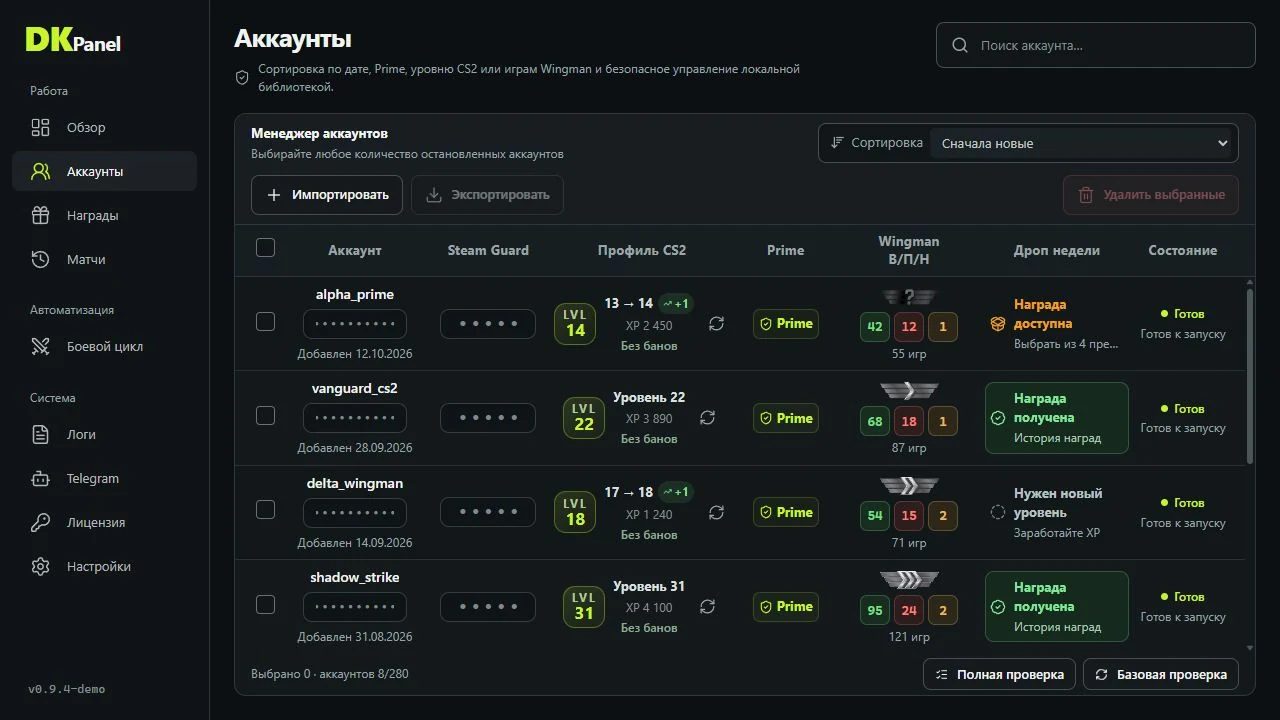Click the Матчи history icon

(40, 259)
